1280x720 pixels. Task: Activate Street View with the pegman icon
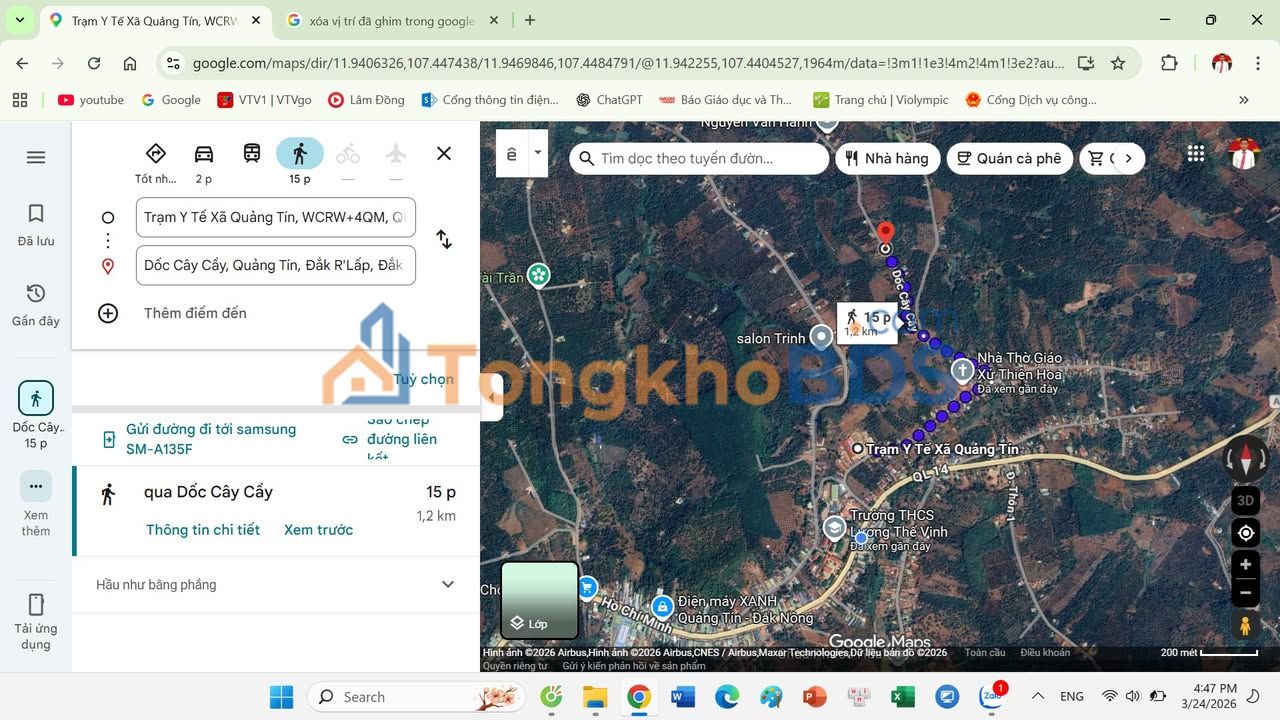[x=1245, y=624]
